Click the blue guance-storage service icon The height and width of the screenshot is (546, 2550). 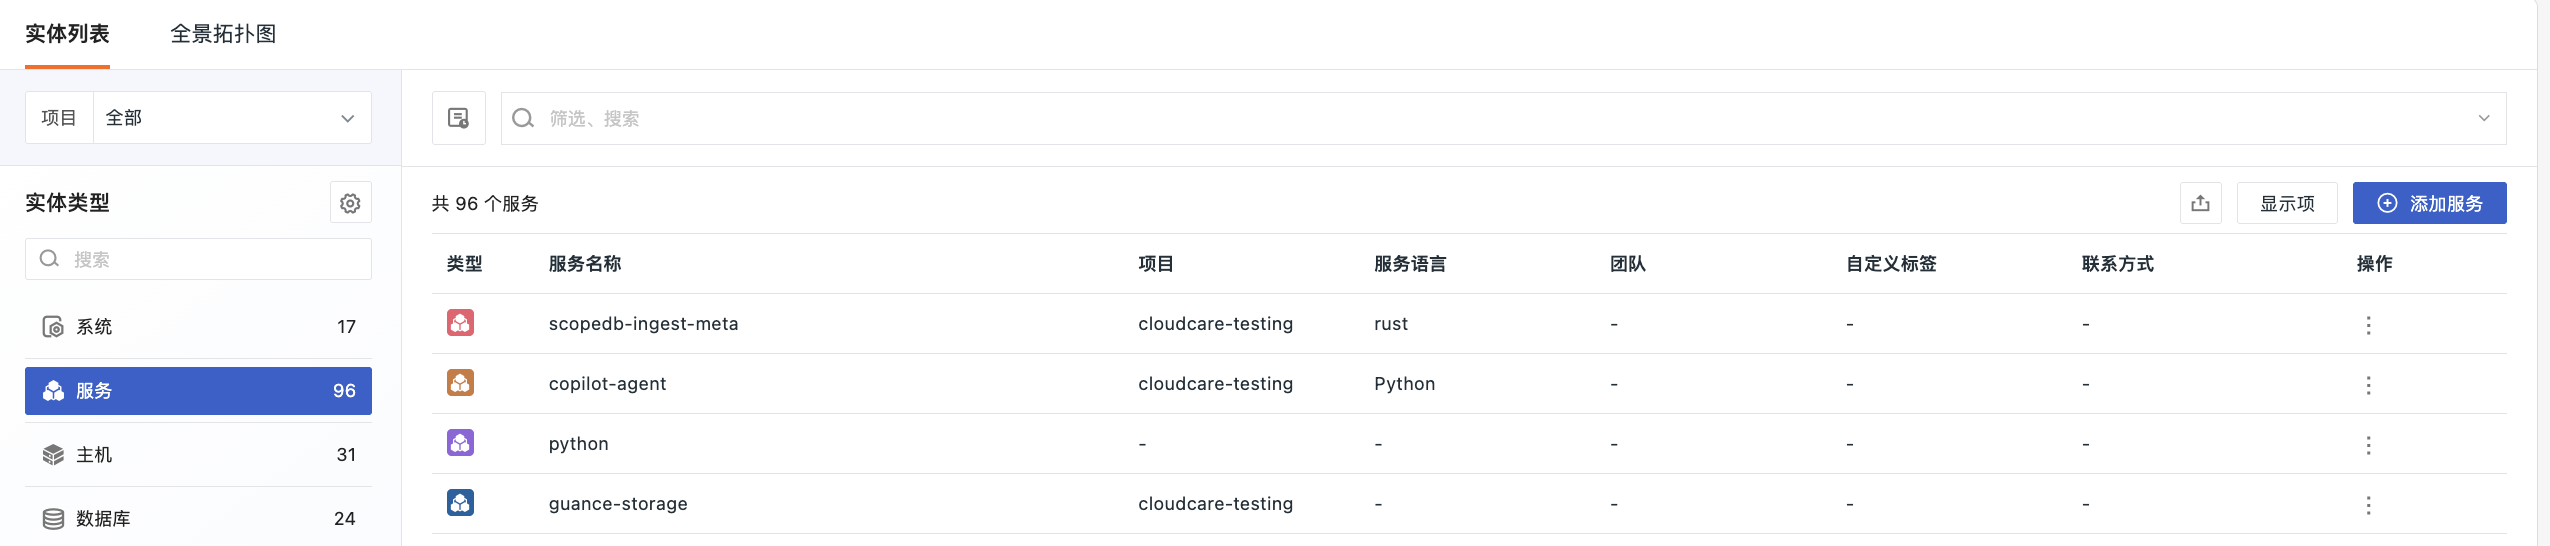pos(460,503)
